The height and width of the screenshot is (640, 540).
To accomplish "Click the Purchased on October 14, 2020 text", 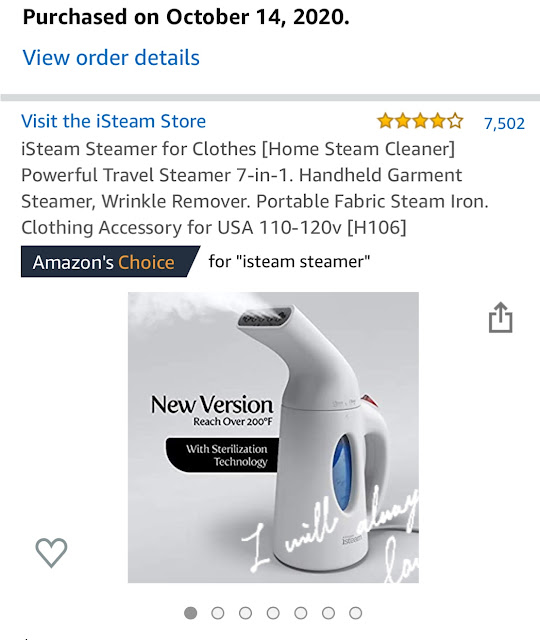I will pos(186,17).
